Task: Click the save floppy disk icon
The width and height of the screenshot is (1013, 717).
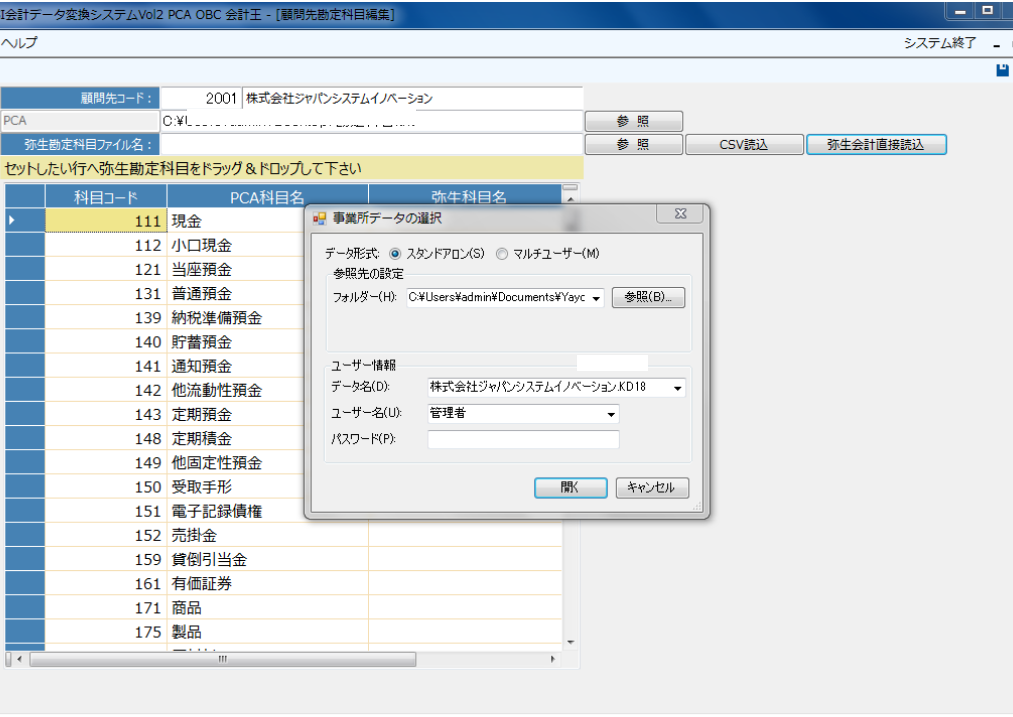Action: point(1002,70)
